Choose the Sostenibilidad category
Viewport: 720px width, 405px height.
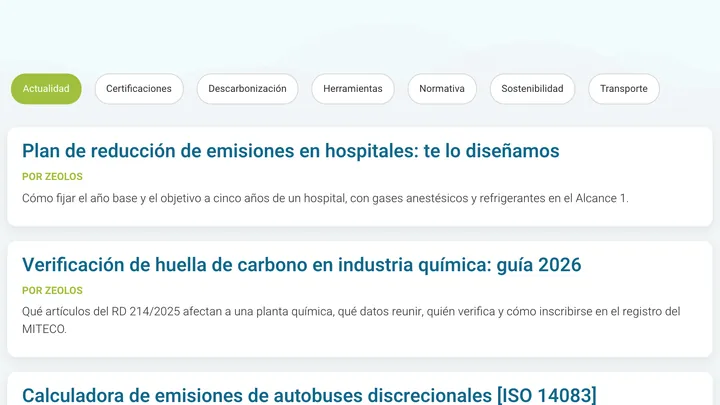(x=532, y=89)
